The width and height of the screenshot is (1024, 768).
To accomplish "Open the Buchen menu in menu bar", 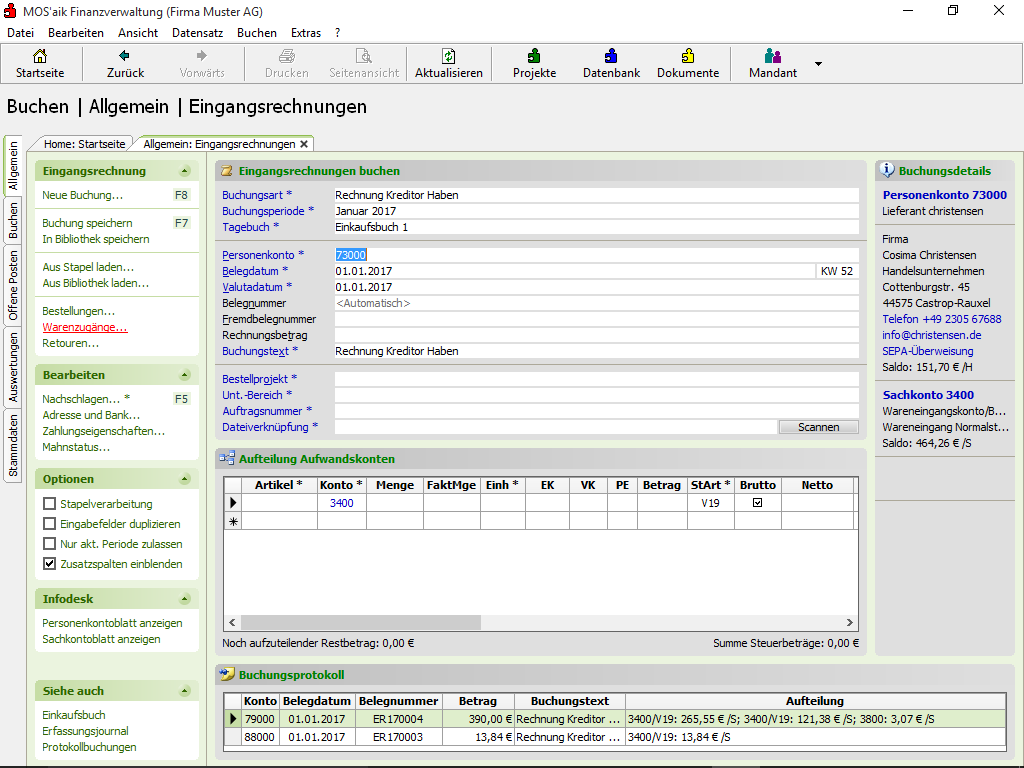I will (x=257, y=33).
